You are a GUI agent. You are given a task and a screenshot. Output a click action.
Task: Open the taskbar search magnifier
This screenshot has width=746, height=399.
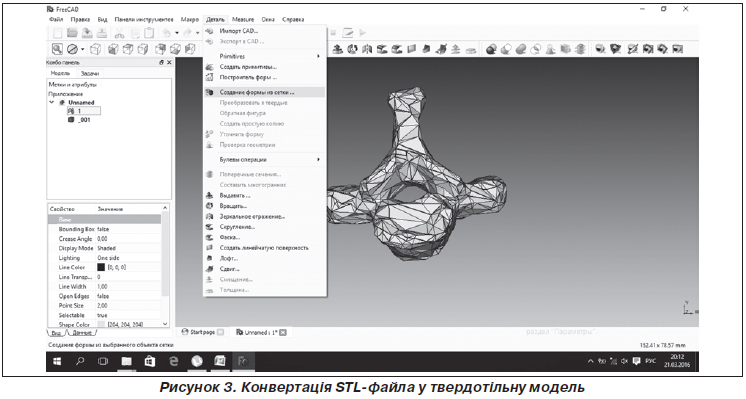pyautogui.click(x=80, y=361)
